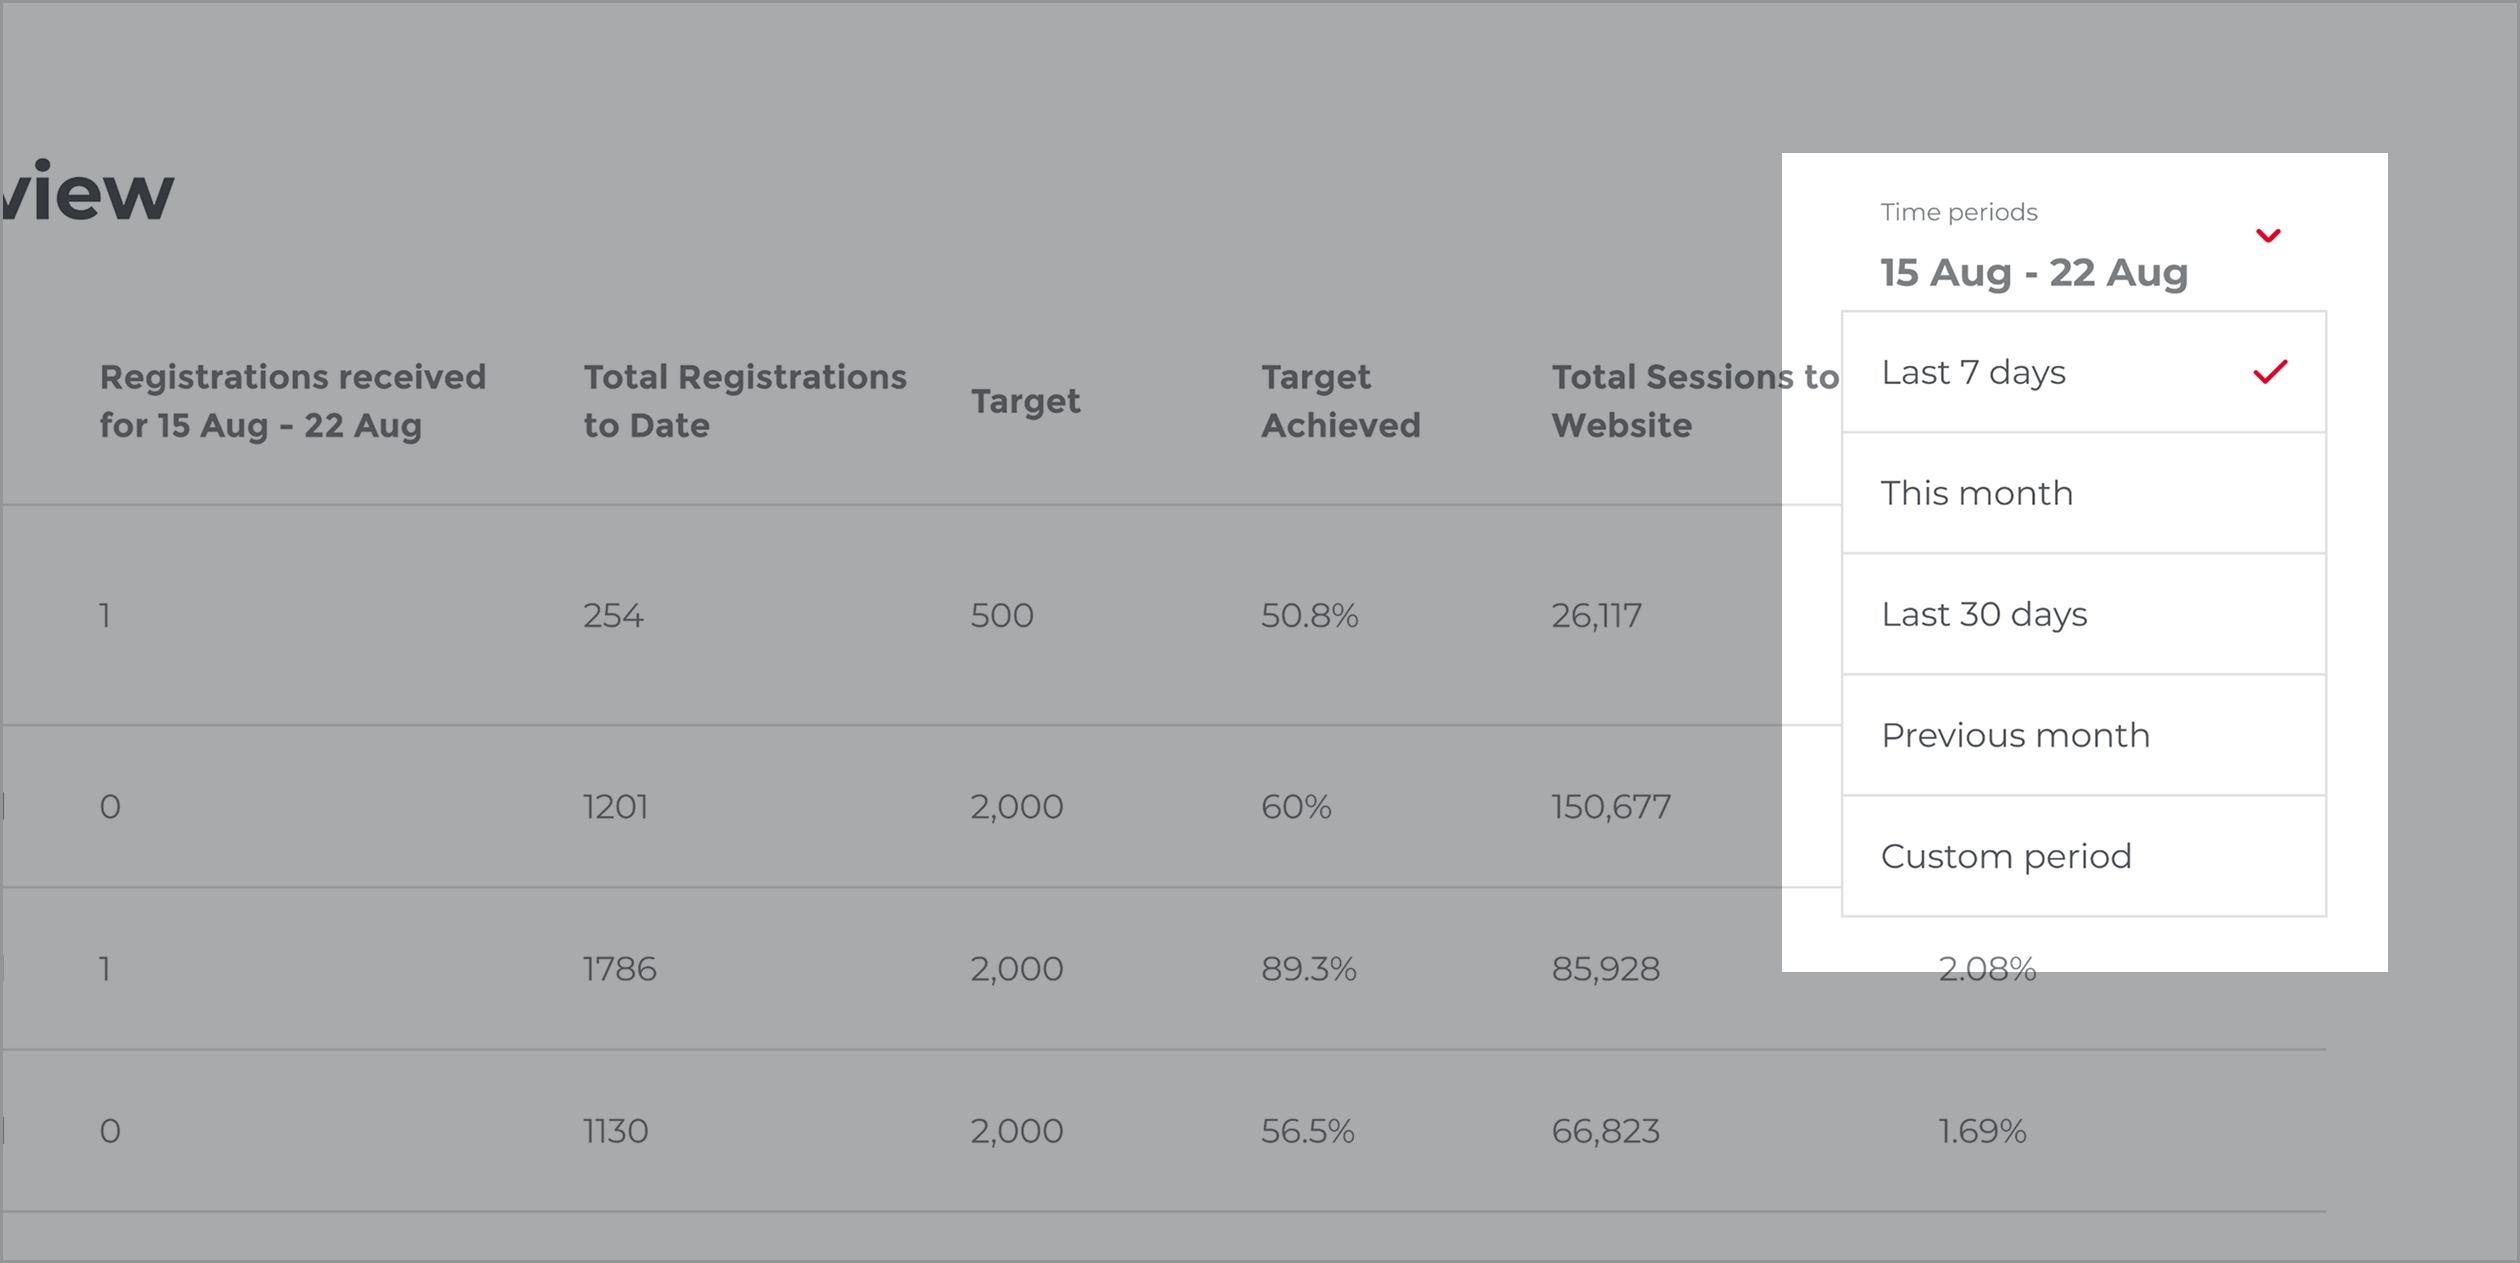Click the 1786 registrations cell
Viewport: 2520px width, 1263px height.
(x=619, y=969)
